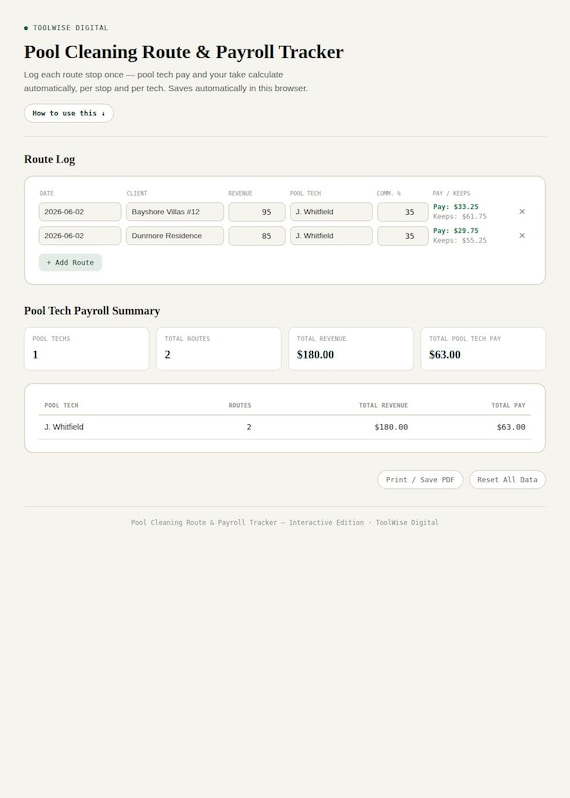
Task: Edit the date field for Bayshore Villas row
Action: click(80, 212)
